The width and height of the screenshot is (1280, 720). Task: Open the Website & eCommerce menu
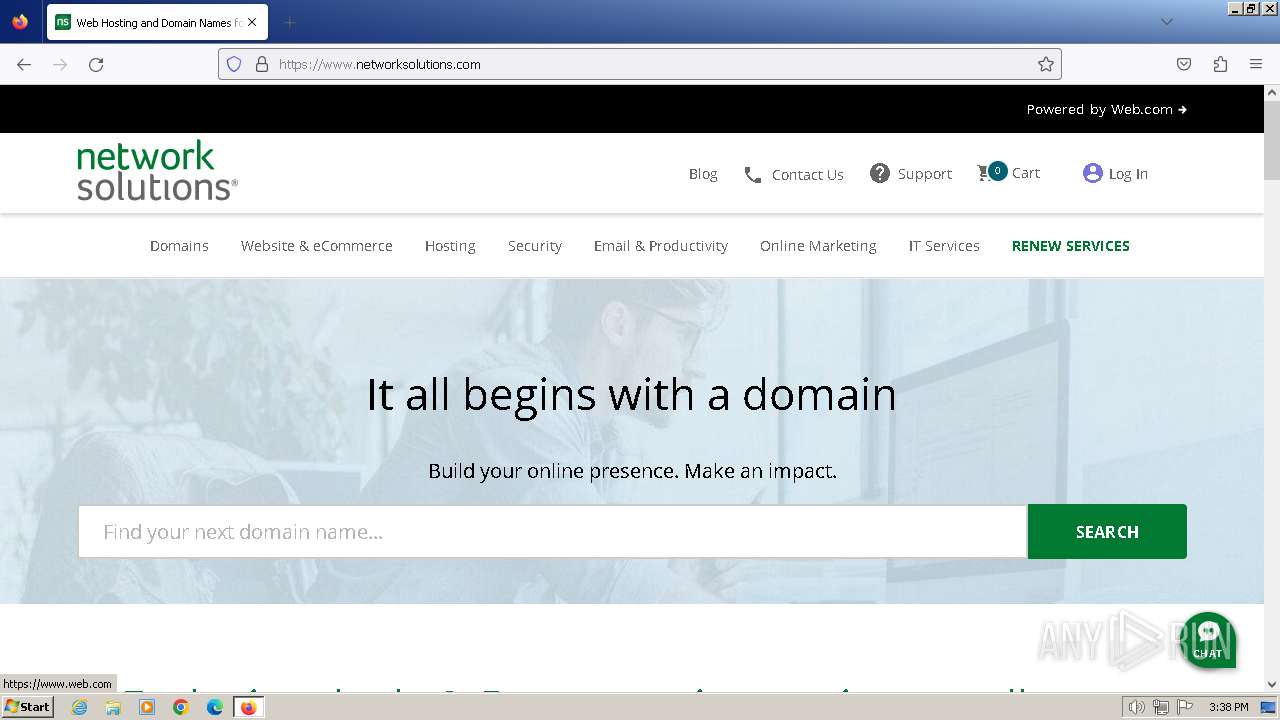pyautogui.click(x=317, y=246)
